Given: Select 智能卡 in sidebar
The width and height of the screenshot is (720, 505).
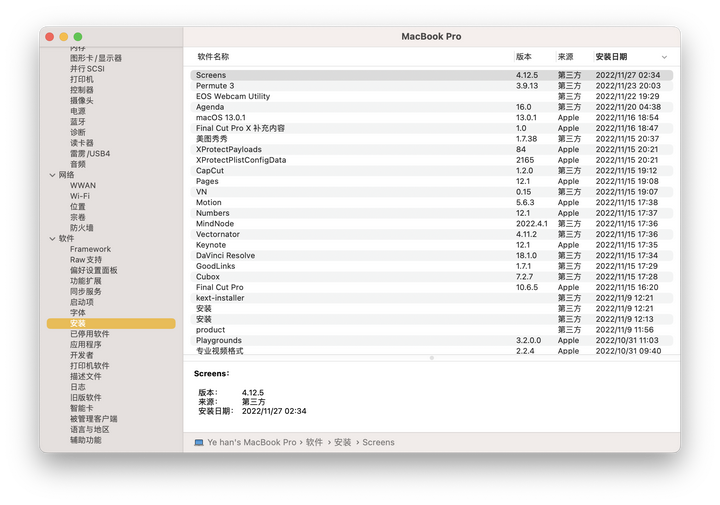Looking at the screenshot, I should coord(82,408).
